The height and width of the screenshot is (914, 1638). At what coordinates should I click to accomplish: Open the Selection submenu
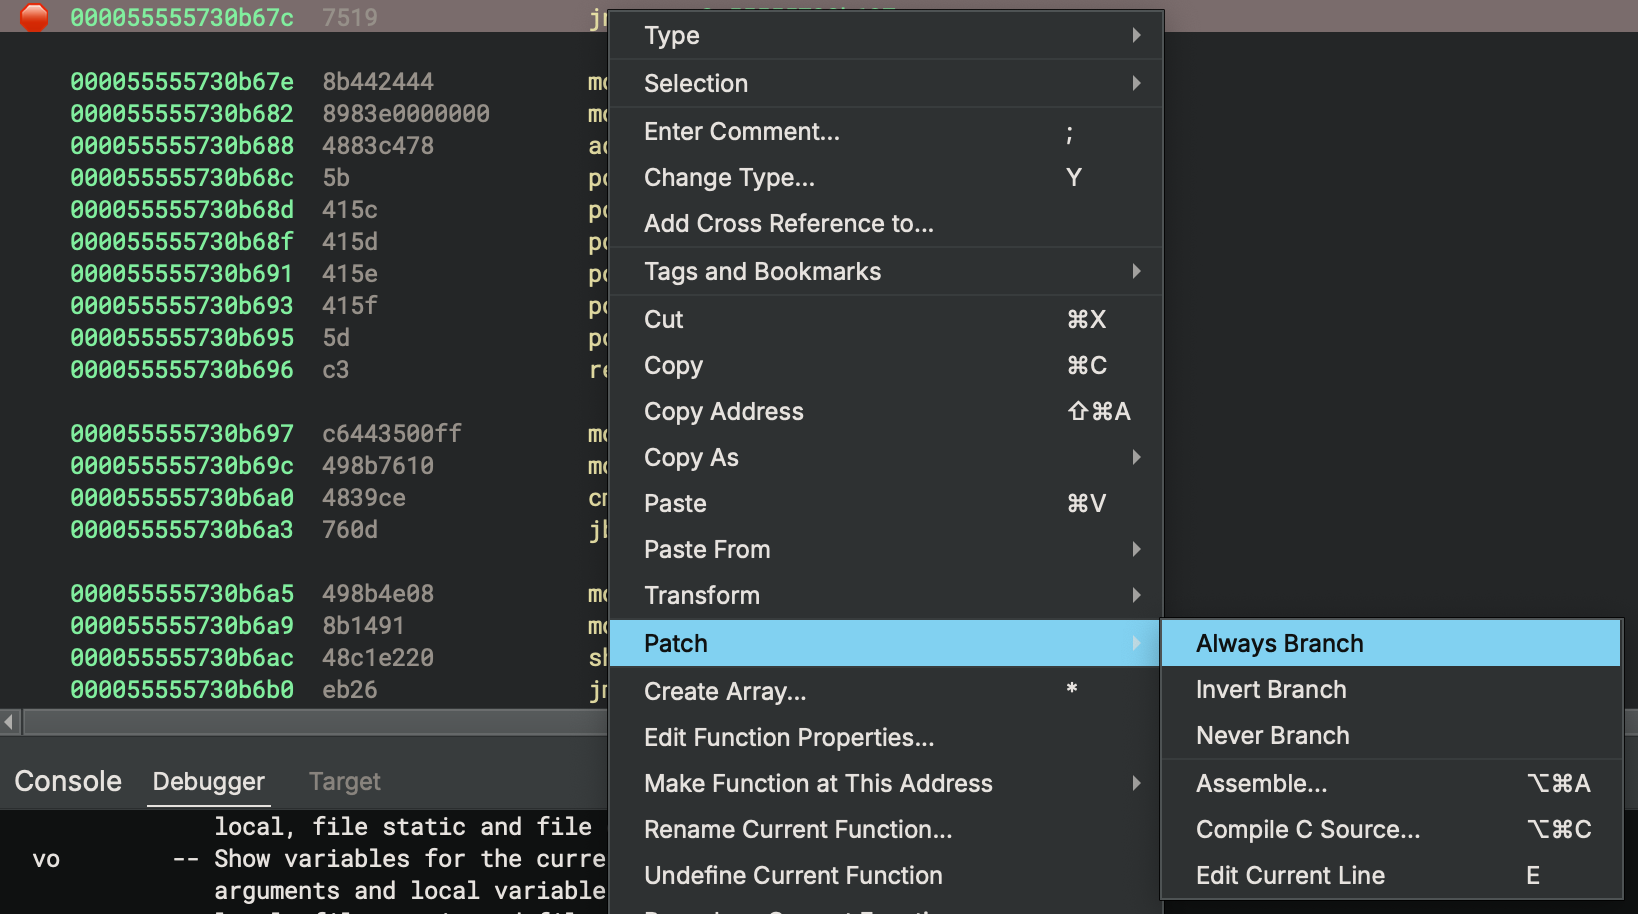[x=886, y=84]
